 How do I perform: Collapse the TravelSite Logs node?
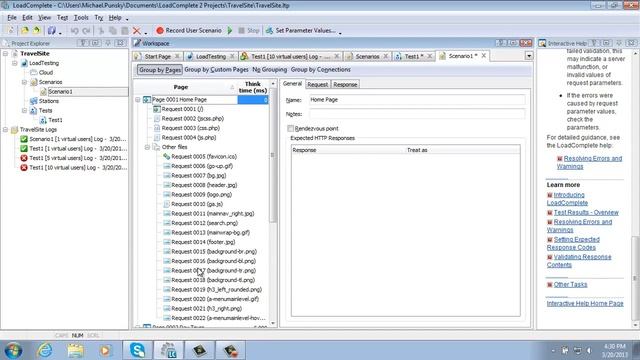6,130
